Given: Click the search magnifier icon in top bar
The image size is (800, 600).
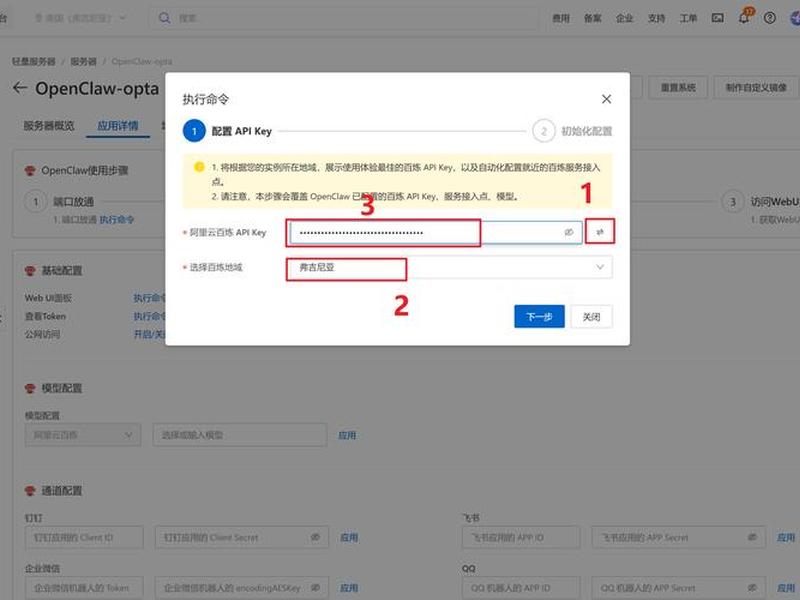Looking at the screenshot, I should [x=164, y=18].
